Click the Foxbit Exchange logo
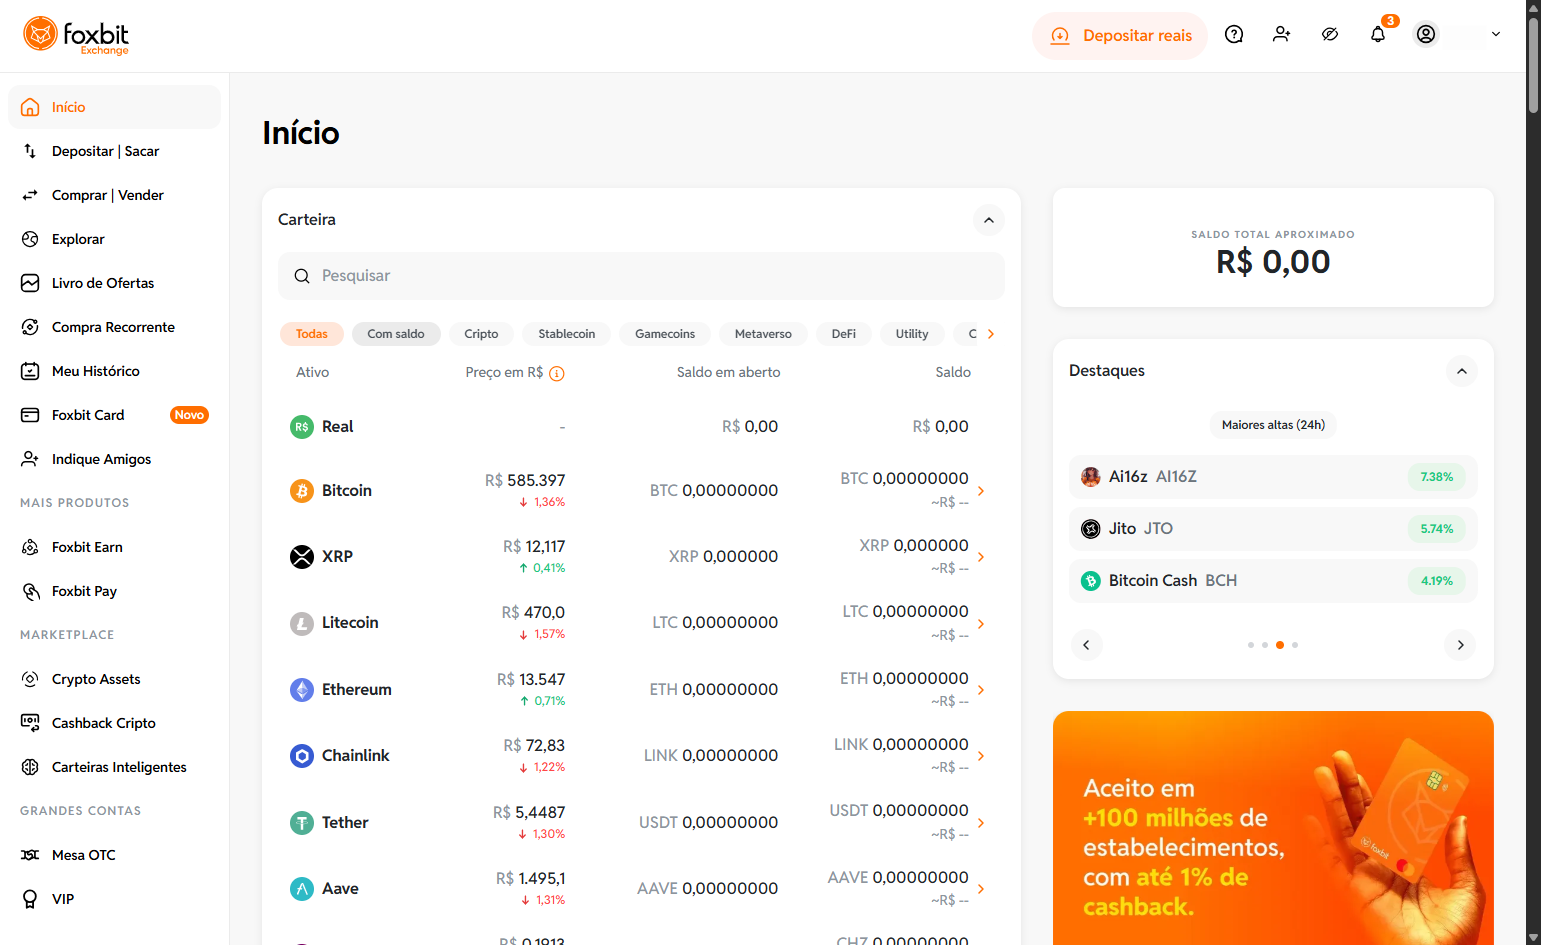This screenshot has height=945, width=1541. pos(76,36)
